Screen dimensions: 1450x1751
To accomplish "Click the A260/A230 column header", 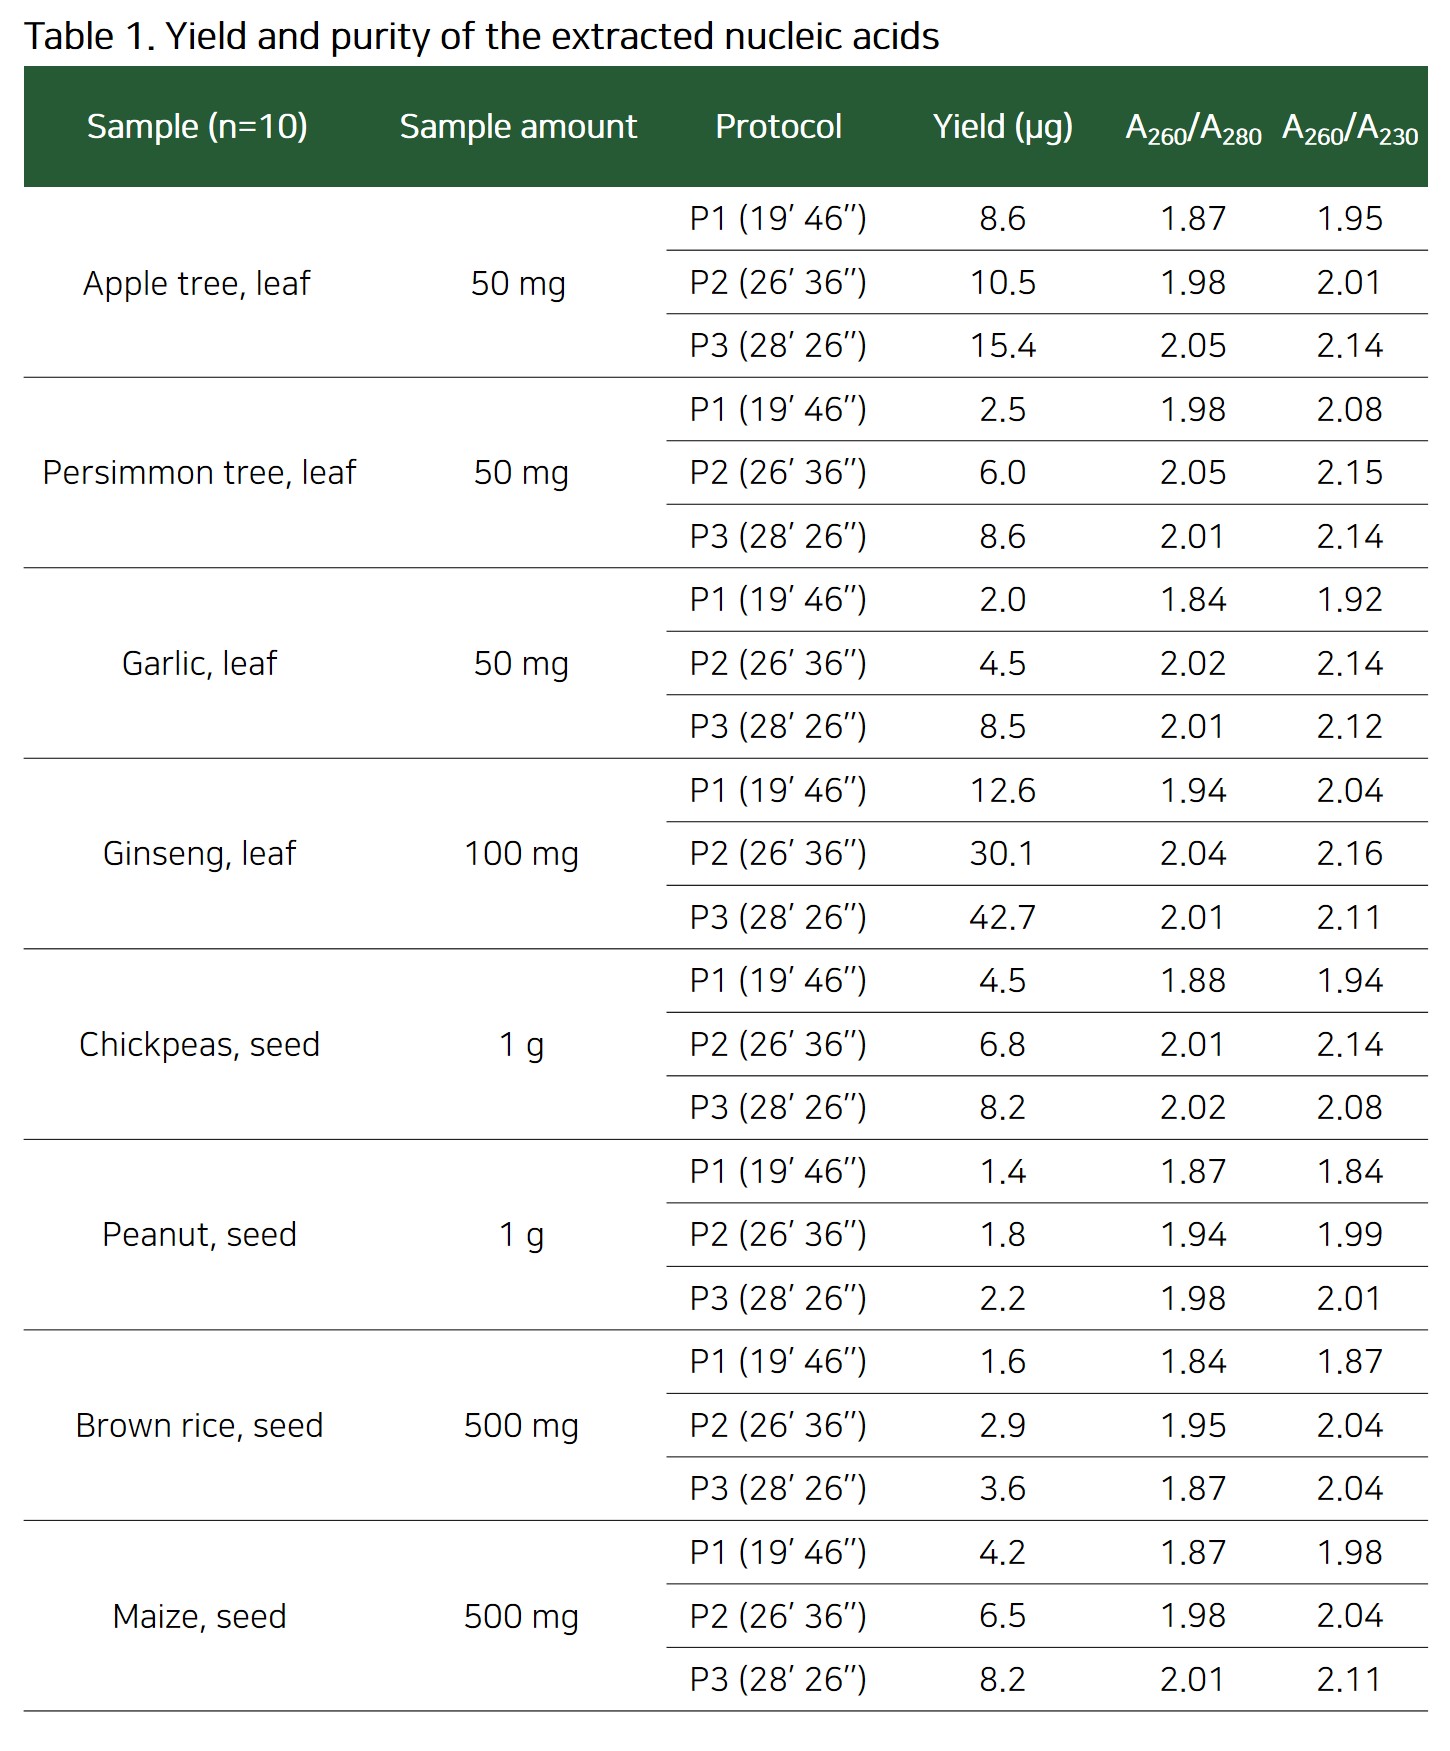I will (x=1350, y=129).
